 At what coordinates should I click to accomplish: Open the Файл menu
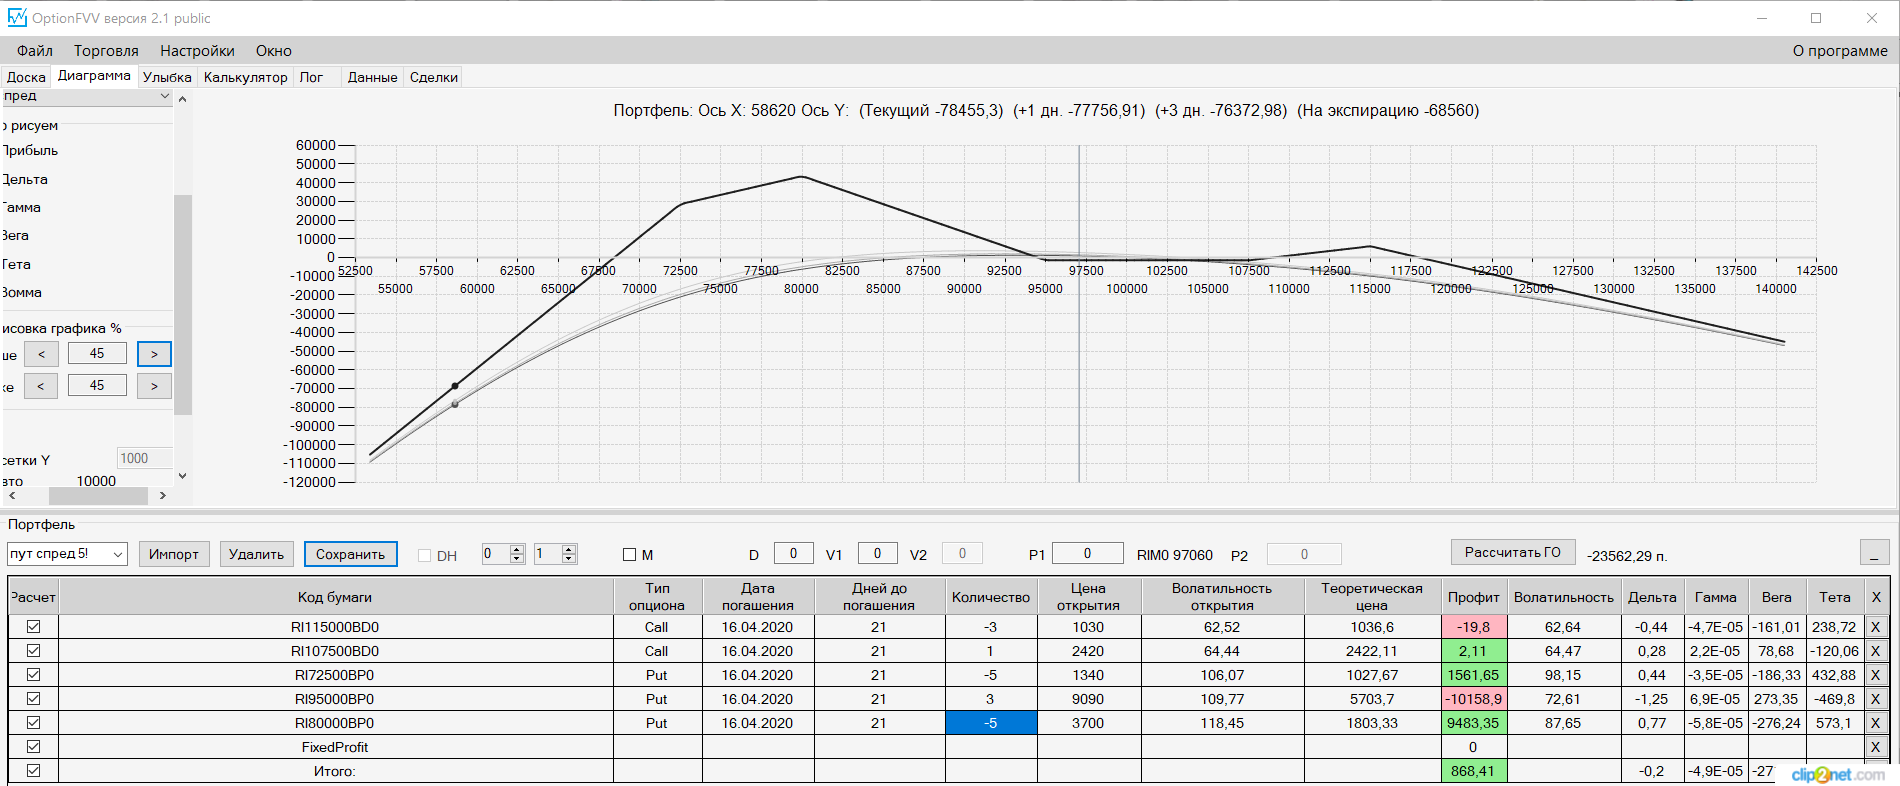click(x=35, y=51)
